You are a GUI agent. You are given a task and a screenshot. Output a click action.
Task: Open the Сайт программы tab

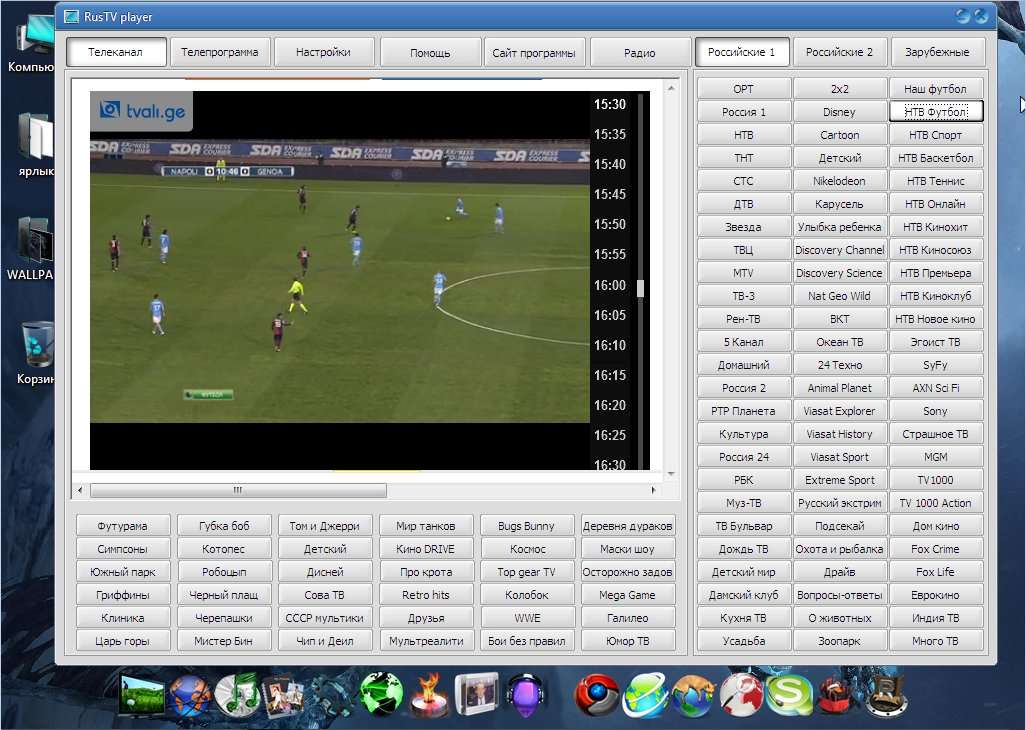[x=534, y=52]
